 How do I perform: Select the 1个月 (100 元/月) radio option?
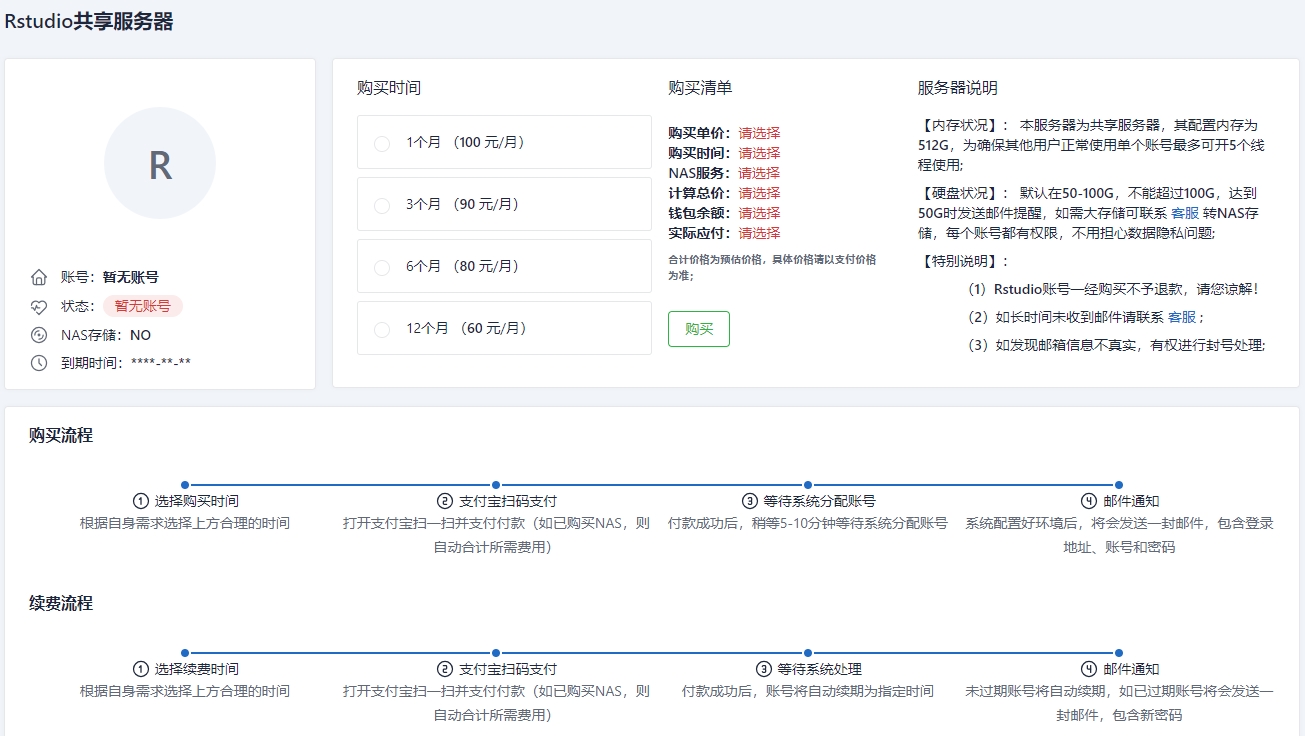[x=504, y=142]
